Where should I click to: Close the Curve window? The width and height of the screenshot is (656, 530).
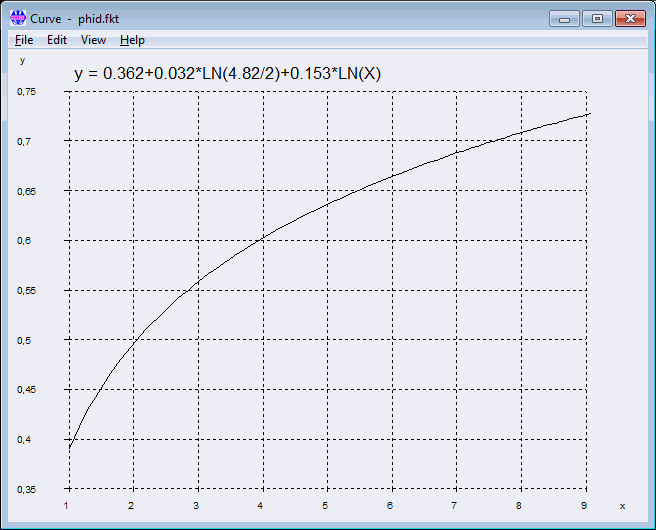[629, 19]
